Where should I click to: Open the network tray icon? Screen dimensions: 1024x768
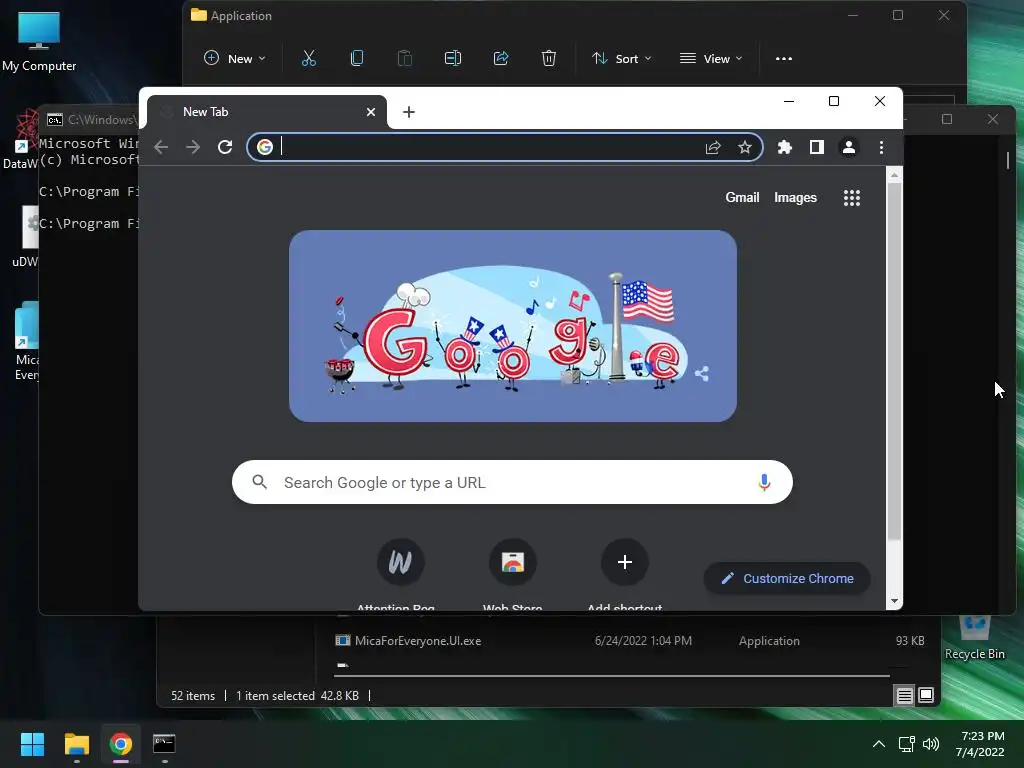tap(906, 744)
